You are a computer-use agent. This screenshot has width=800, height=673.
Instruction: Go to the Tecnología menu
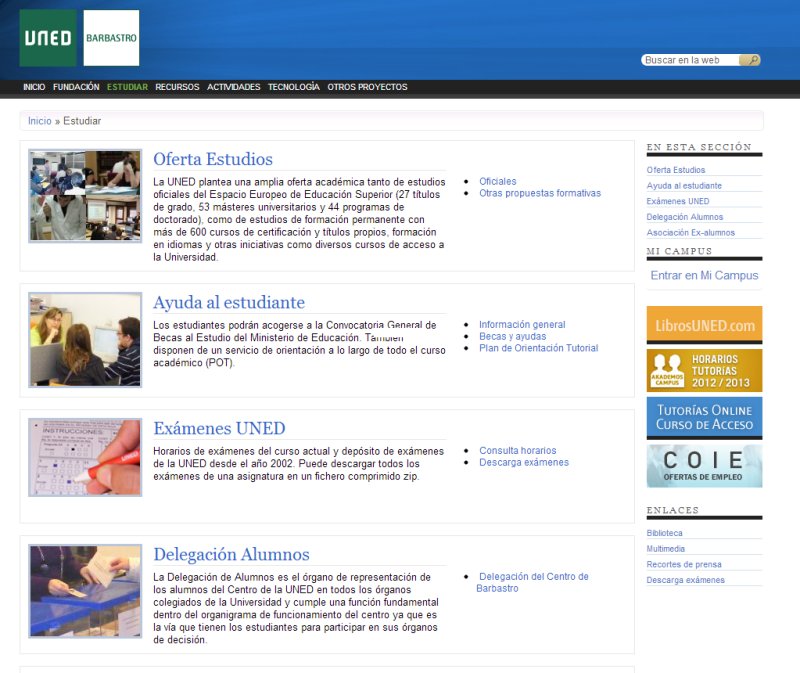click(293, 87)
